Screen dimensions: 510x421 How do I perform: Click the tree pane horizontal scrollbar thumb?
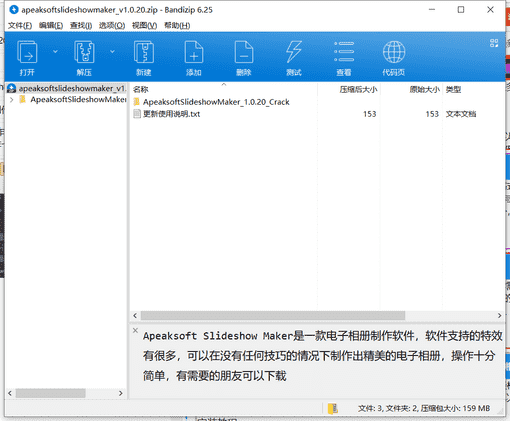click(x=51, y=393)
